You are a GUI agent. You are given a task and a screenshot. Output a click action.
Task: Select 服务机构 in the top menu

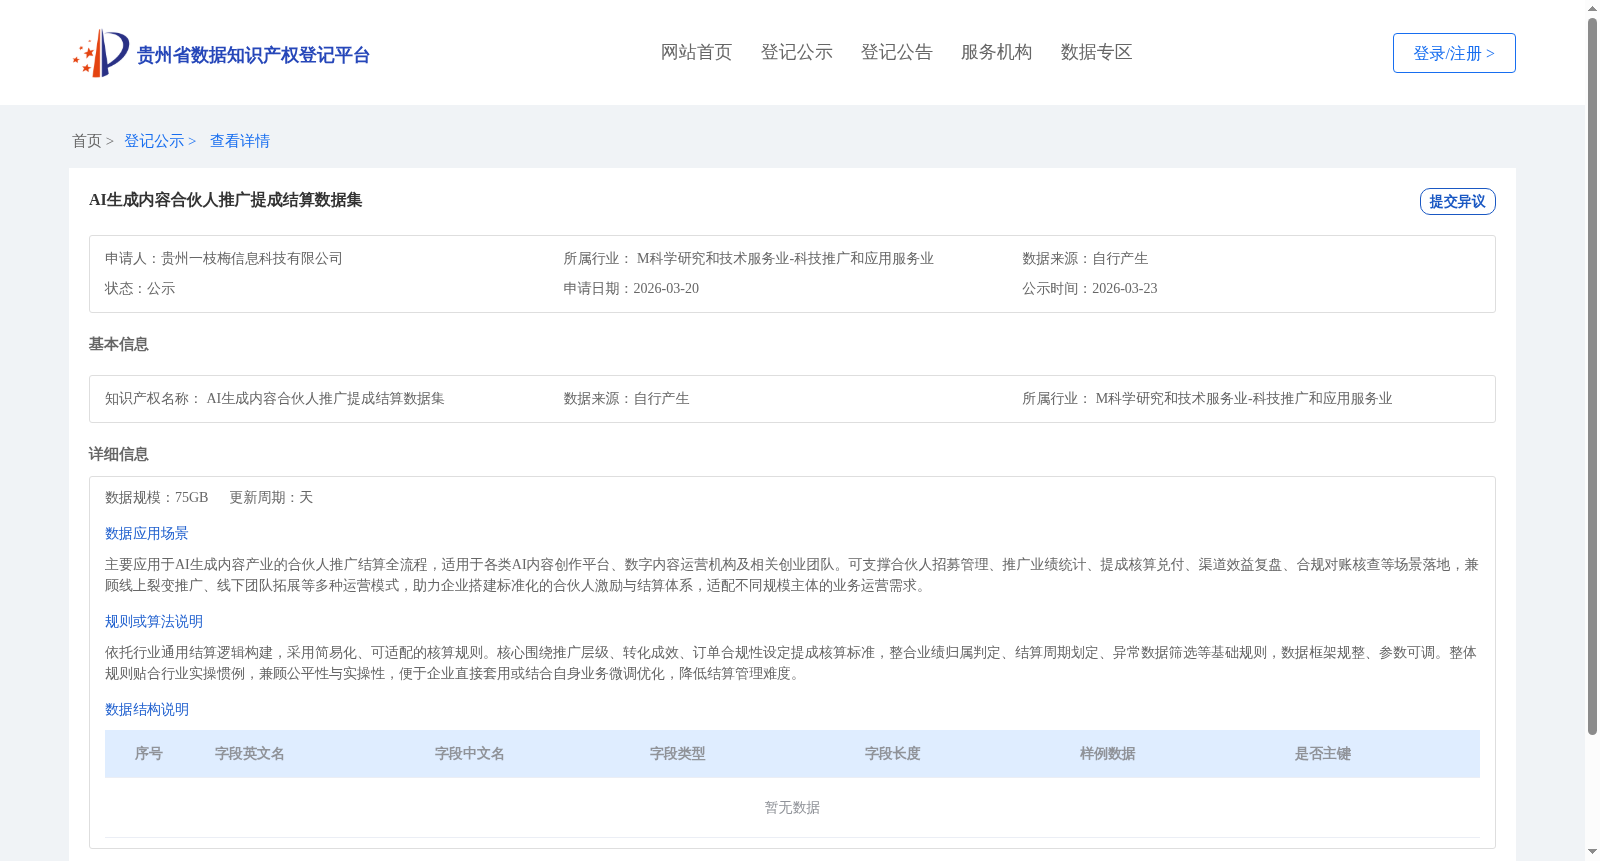click(x=996, y=52)
